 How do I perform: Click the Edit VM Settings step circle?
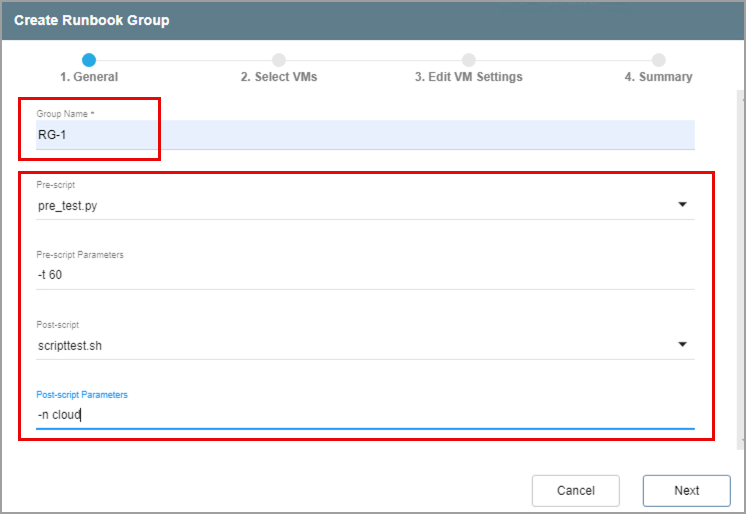[x=468, y=60]
